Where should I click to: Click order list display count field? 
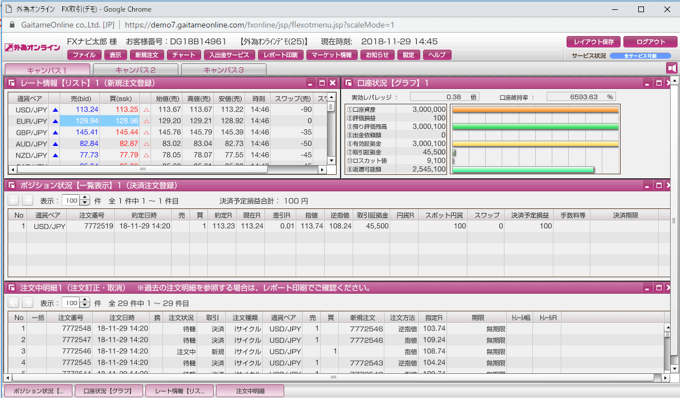point(72,303)
